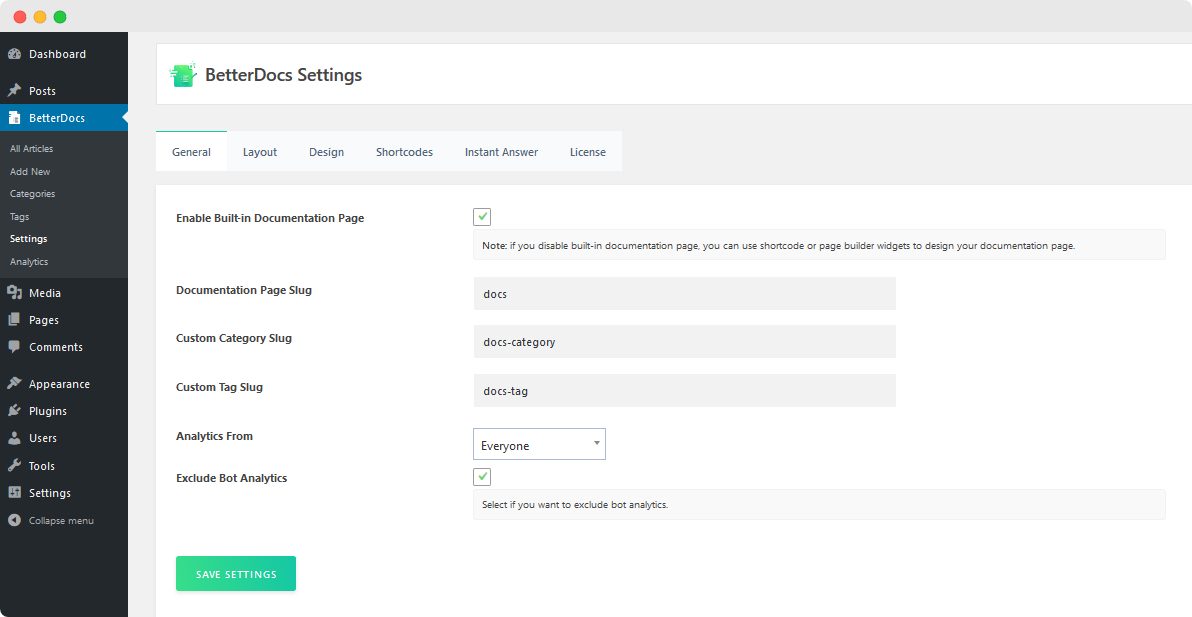
Task: Click the Pages icon in sidebar
Action: point(14,320)
